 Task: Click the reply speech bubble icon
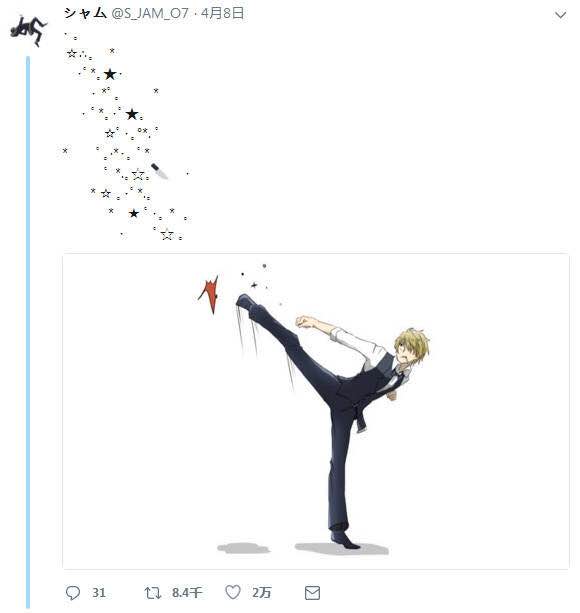[73, 593]
